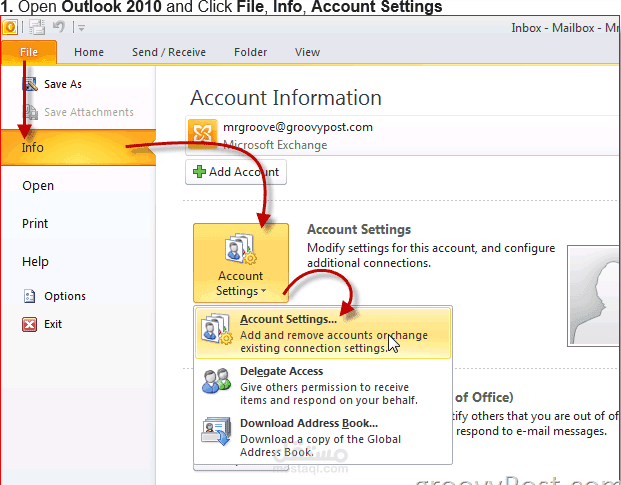Open the View ribbon tab

307,52
